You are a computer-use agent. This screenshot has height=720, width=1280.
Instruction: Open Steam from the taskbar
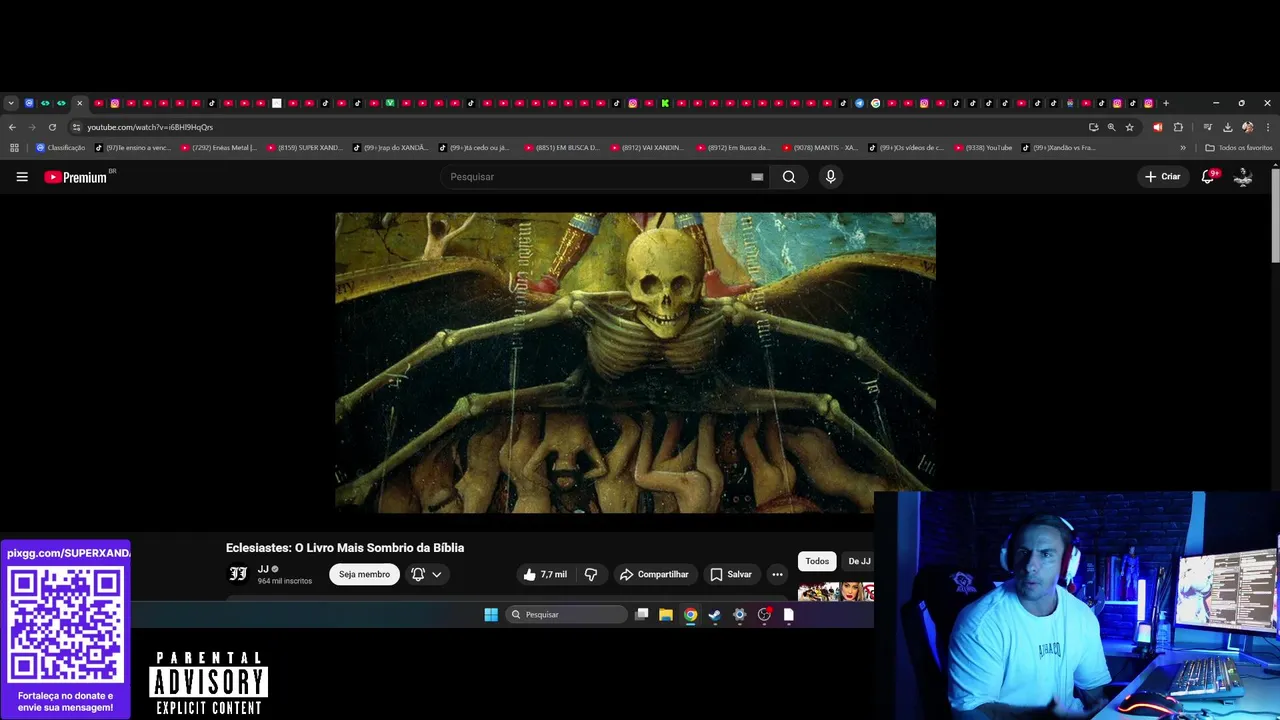point(715,615)
